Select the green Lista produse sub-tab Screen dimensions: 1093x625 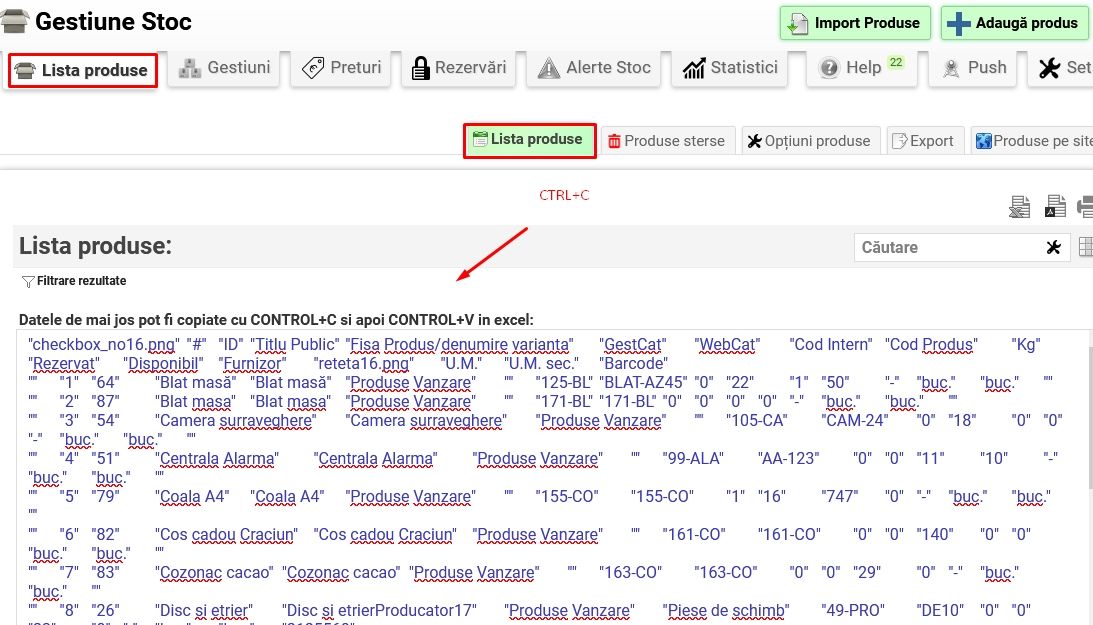tap(530, 141)
